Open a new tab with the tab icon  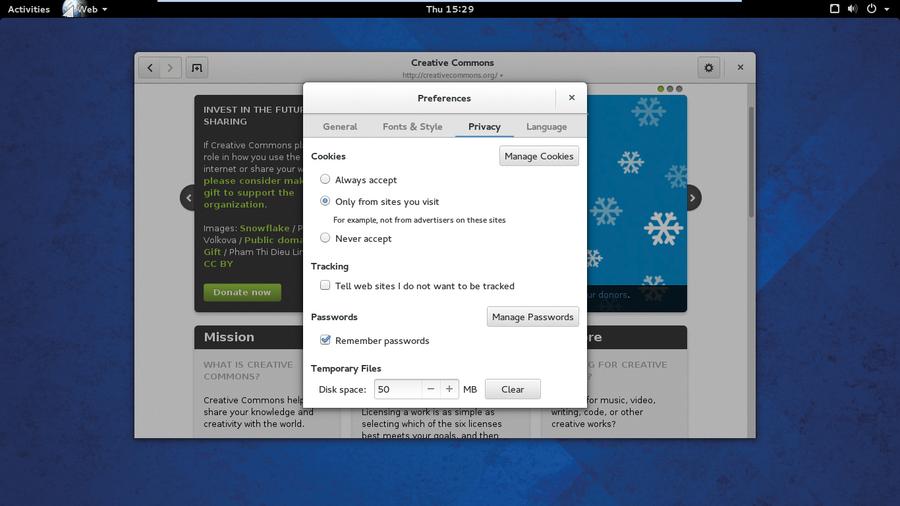[197, 68]
